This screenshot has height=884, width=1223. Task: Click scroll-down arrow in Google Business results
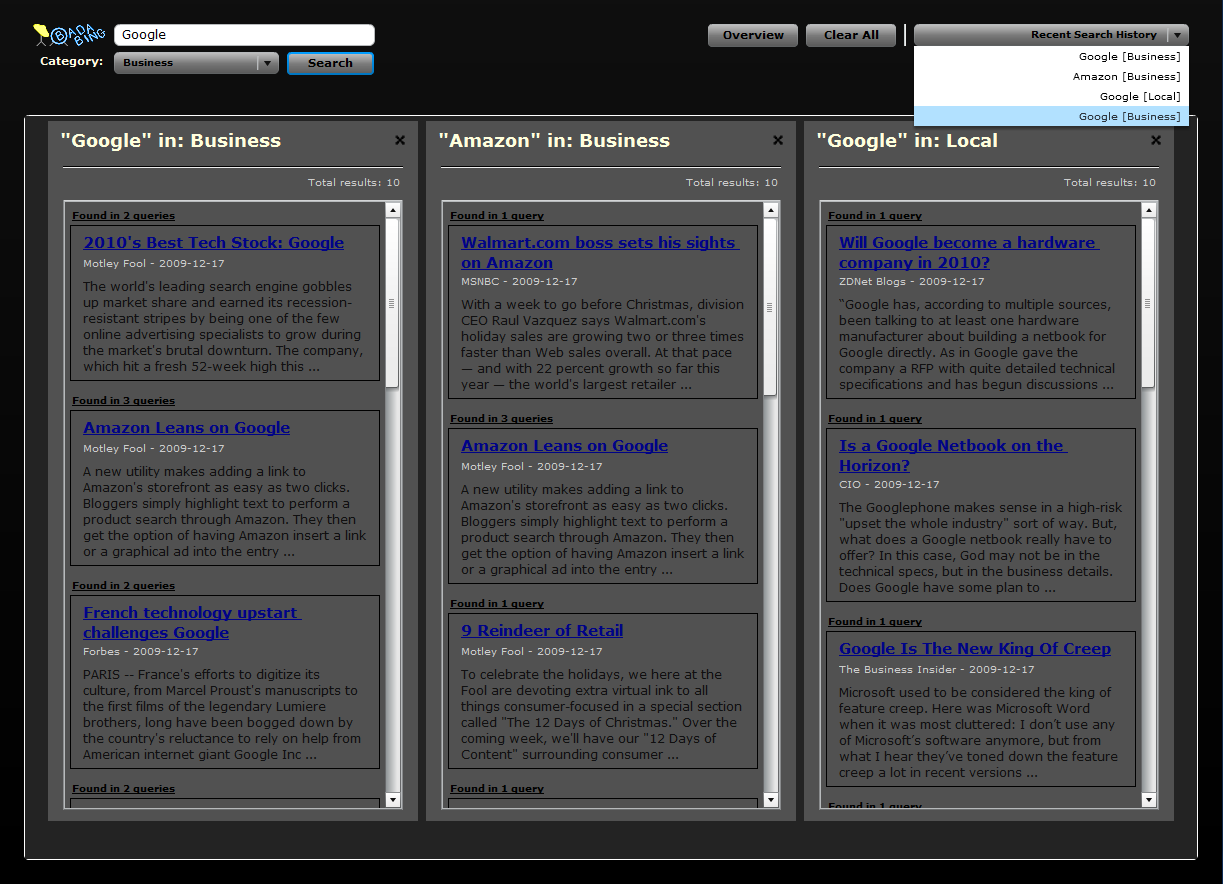(x=392, y=800)
